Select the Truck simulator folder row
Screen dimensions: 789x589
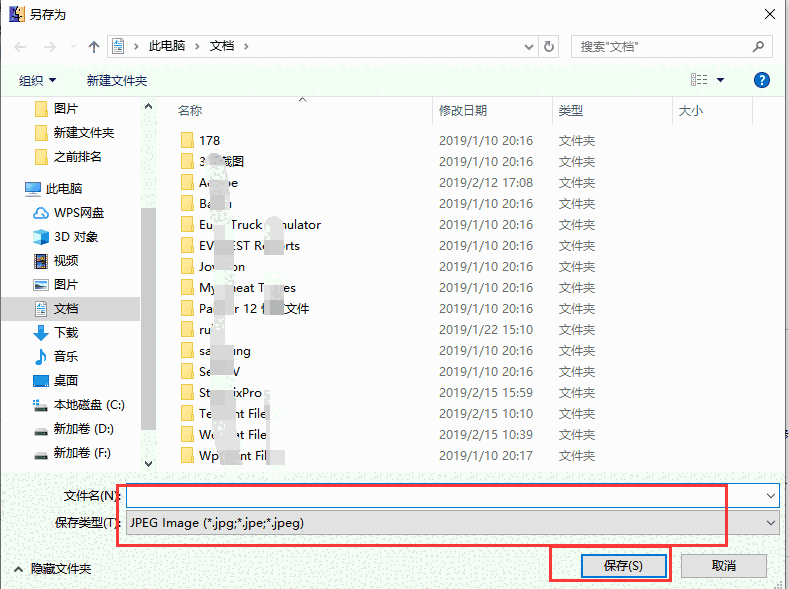(x=387, y=225)
